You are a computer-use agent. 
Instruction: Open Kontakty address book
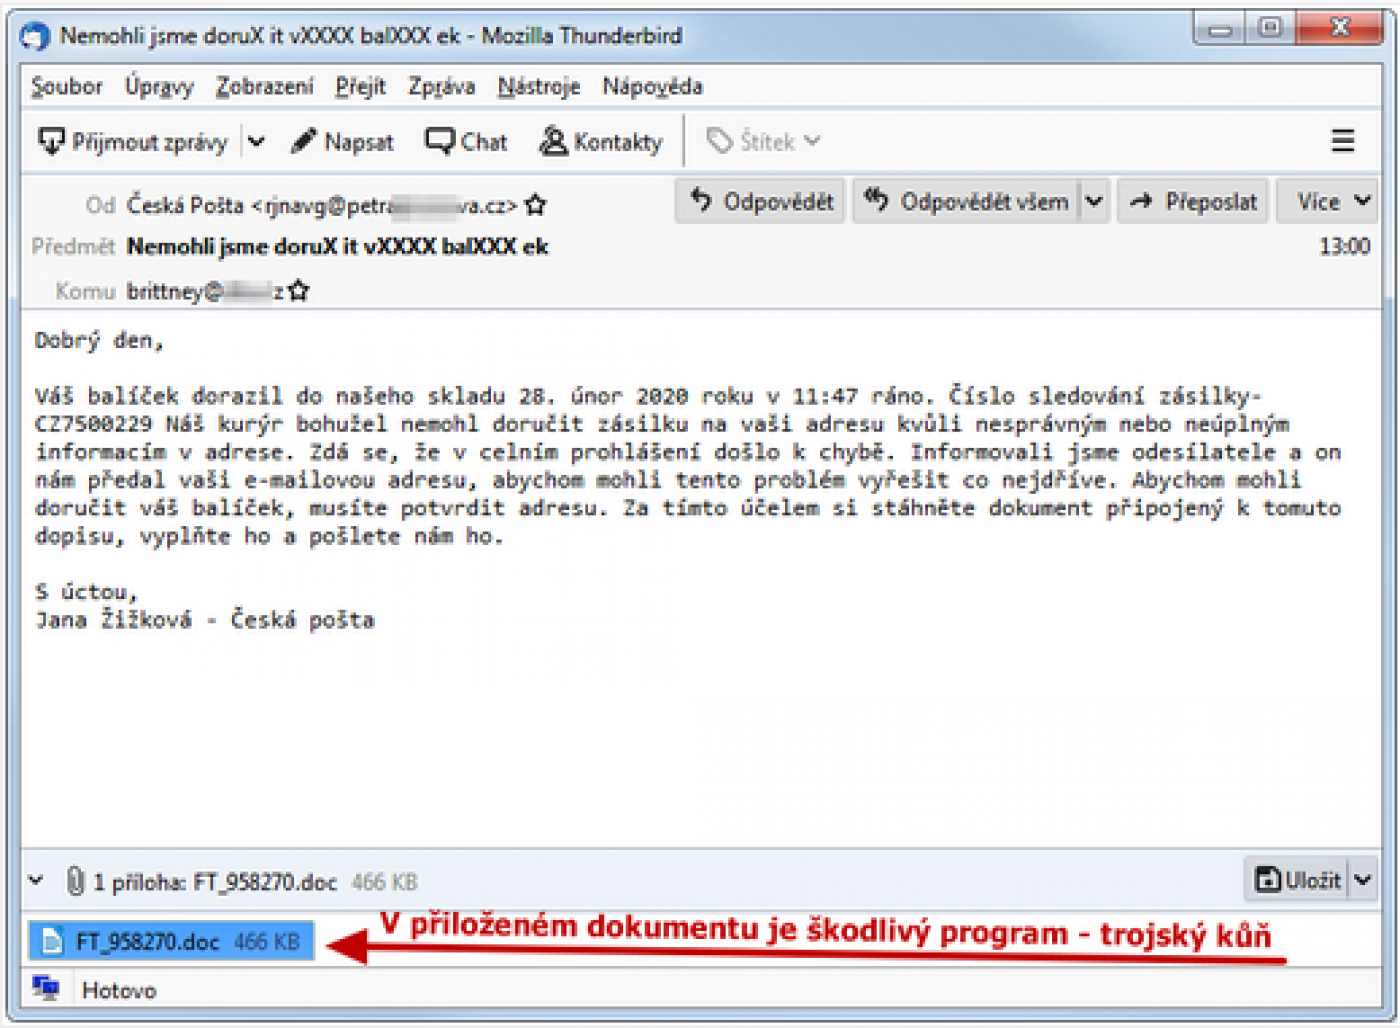click(x=600, y=142)
